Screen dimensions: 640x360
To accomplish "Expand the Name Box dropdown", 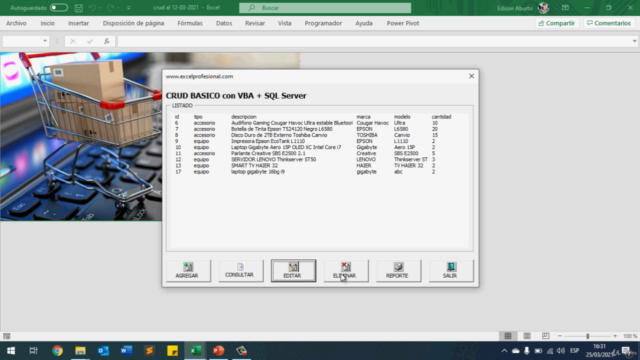I will click(x=45, y=41).
